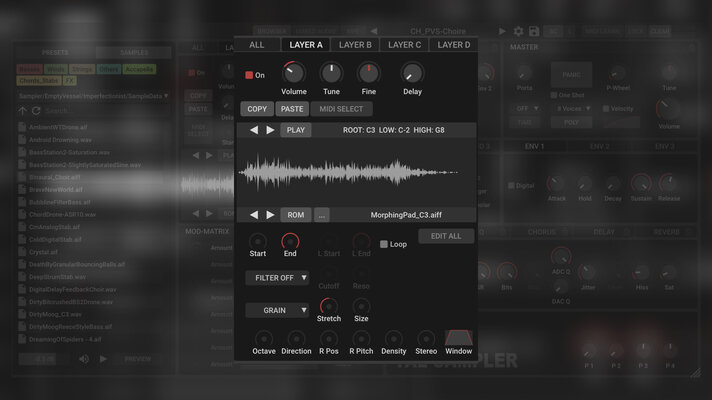Toggle the Digital envelope checkbox
Image resolution: width=712 pixels, height=400 pixels.
coord(511,185)
